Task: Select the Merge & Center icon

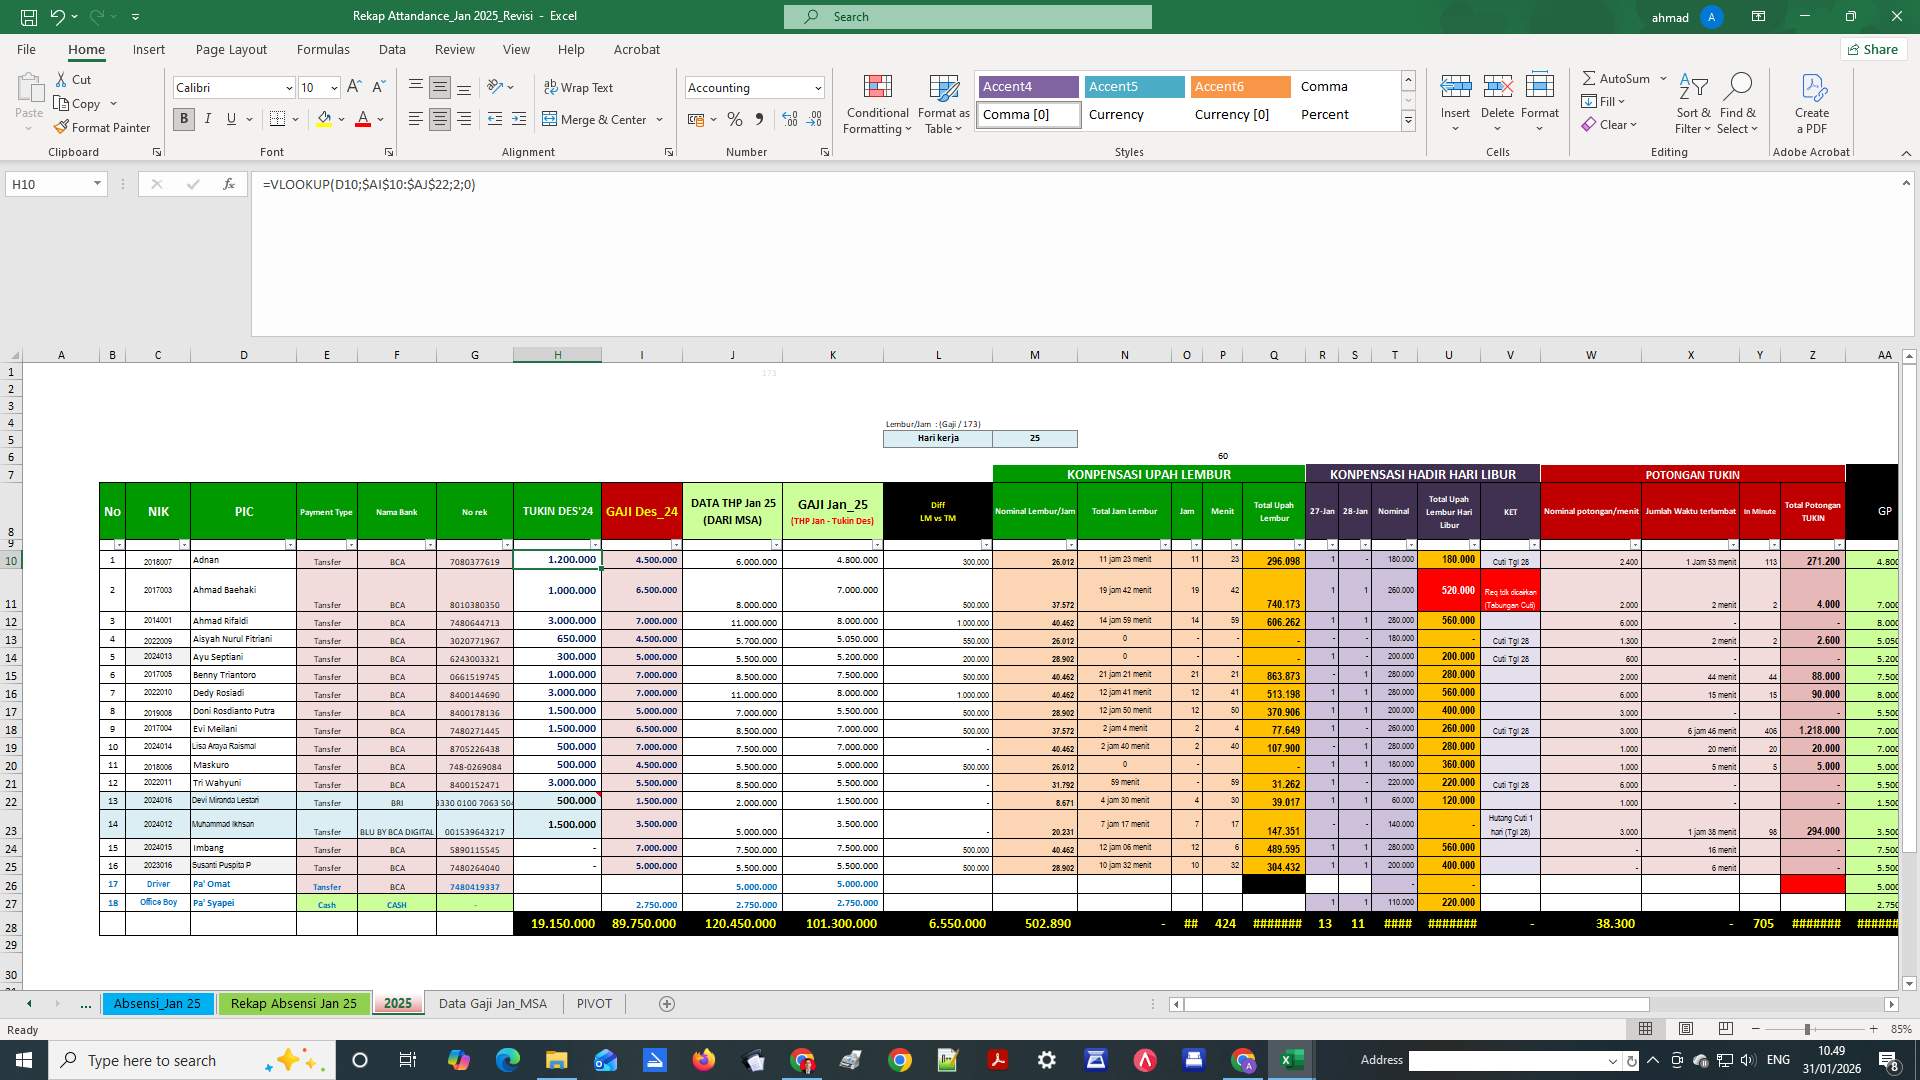Action: click(551, 119)
